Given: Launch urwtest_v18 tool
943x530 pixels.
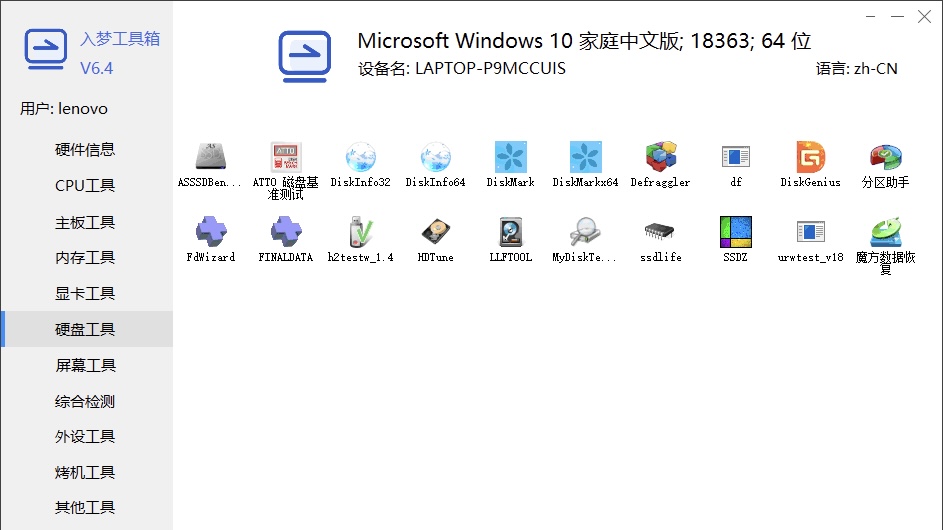Looking at the screenshot, I should click(x=811, y=232).
